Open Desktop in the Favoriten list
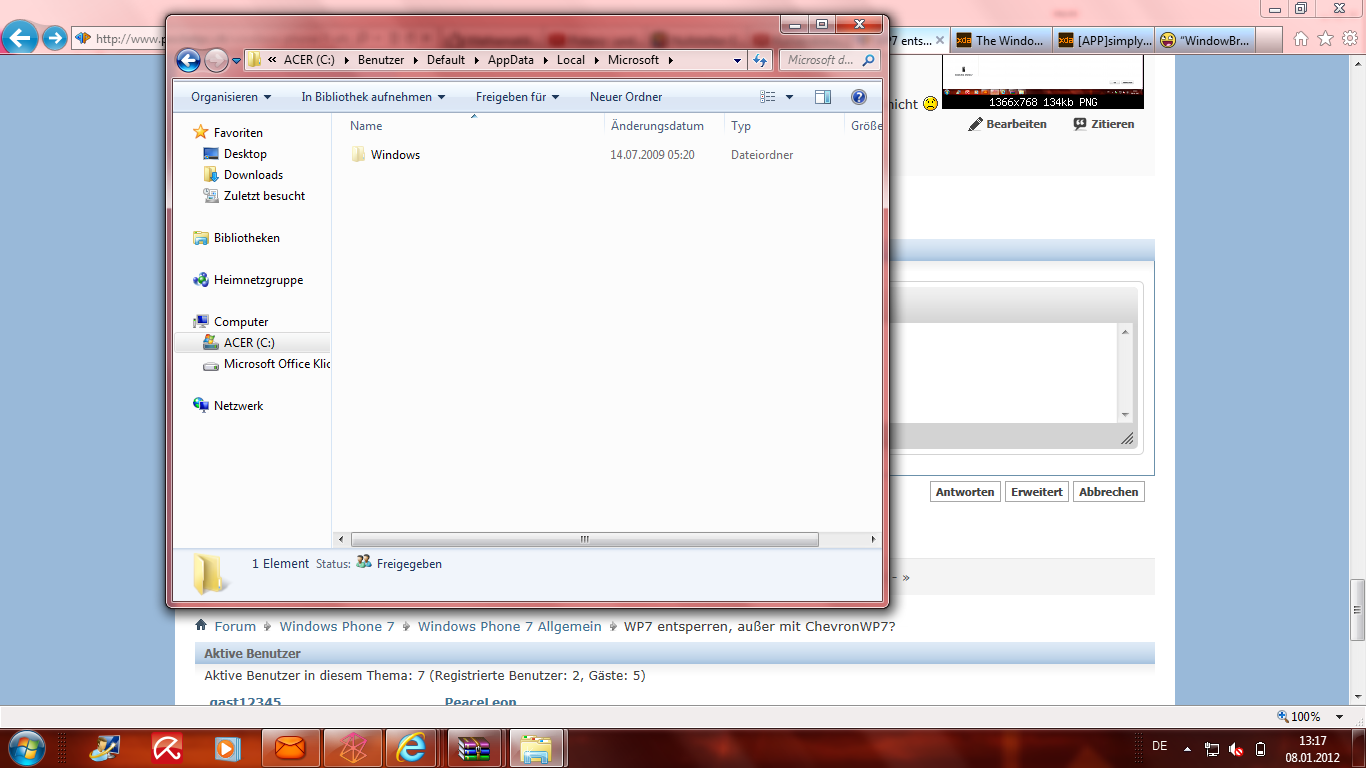This screenshot has height=768, width=1366. point(245,154)
